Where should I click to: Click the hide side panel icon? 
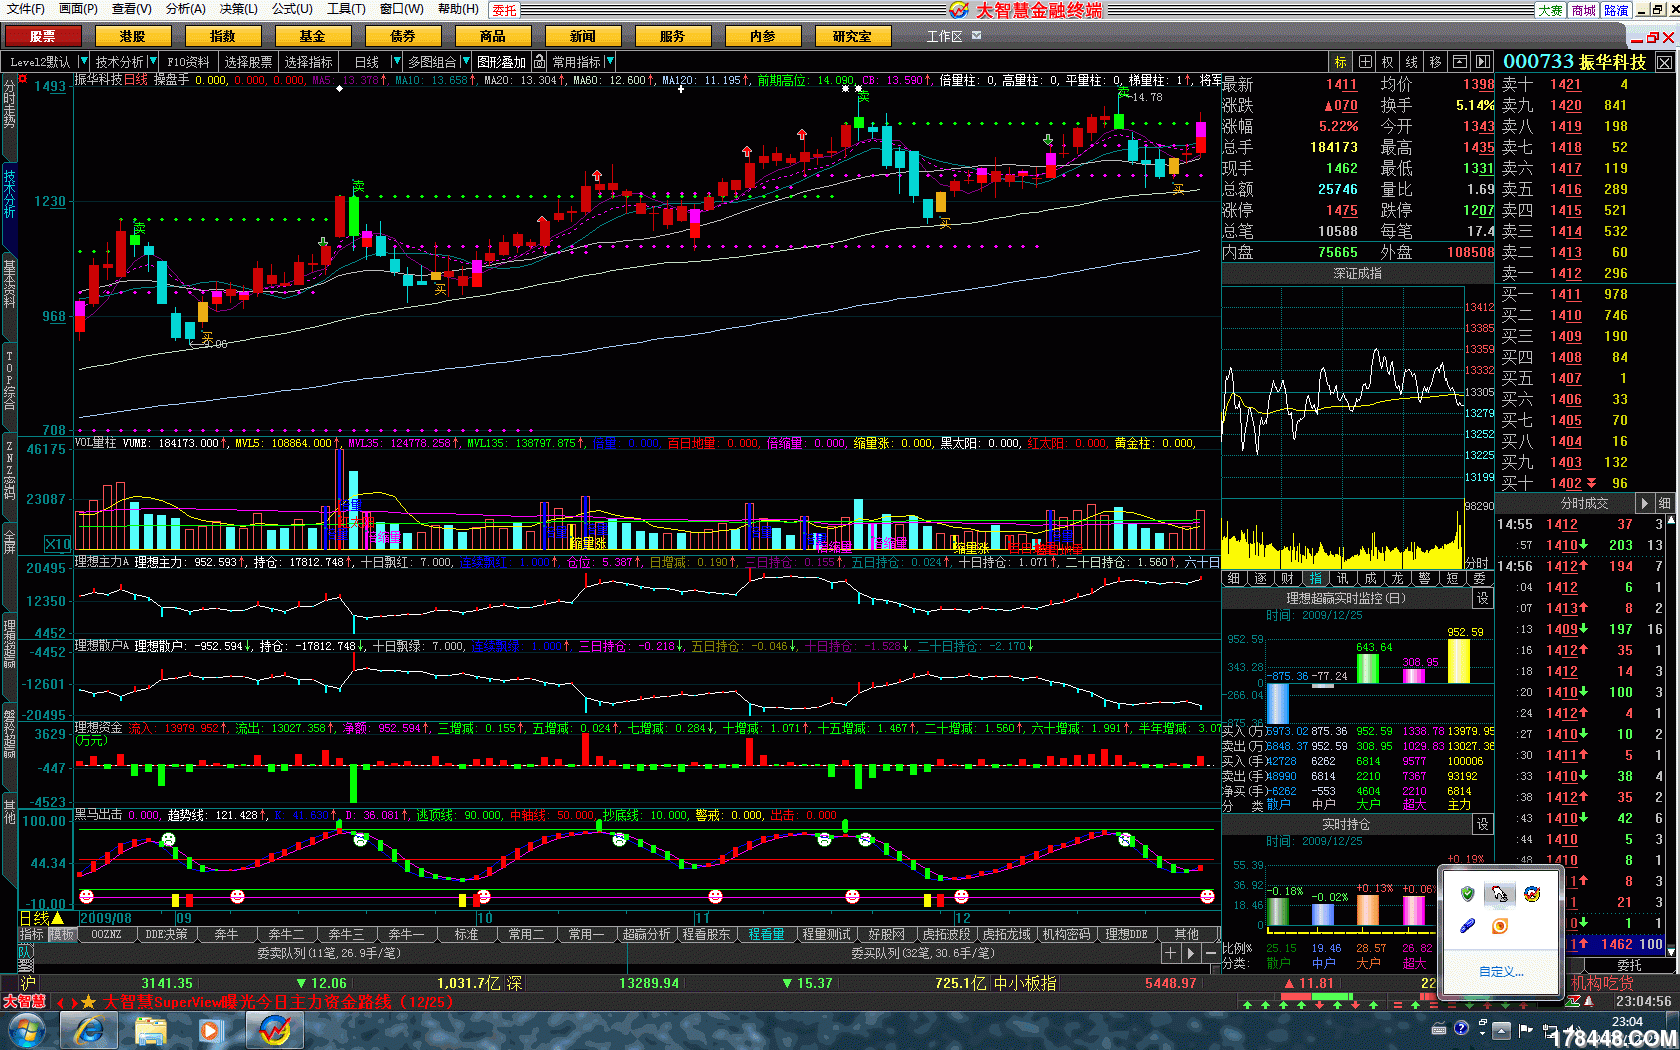click(1483, 62)
